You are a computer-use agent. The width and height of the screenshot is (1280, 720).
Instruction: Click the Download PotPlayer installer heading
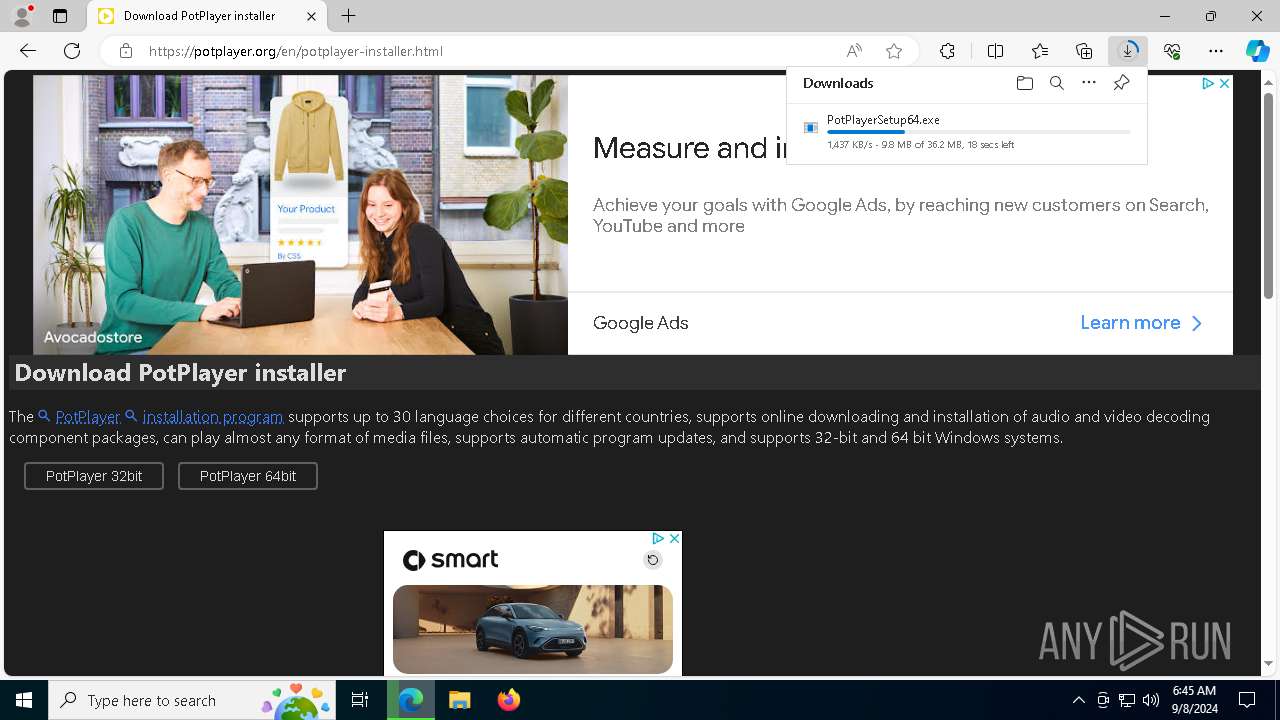pos(180,373)
